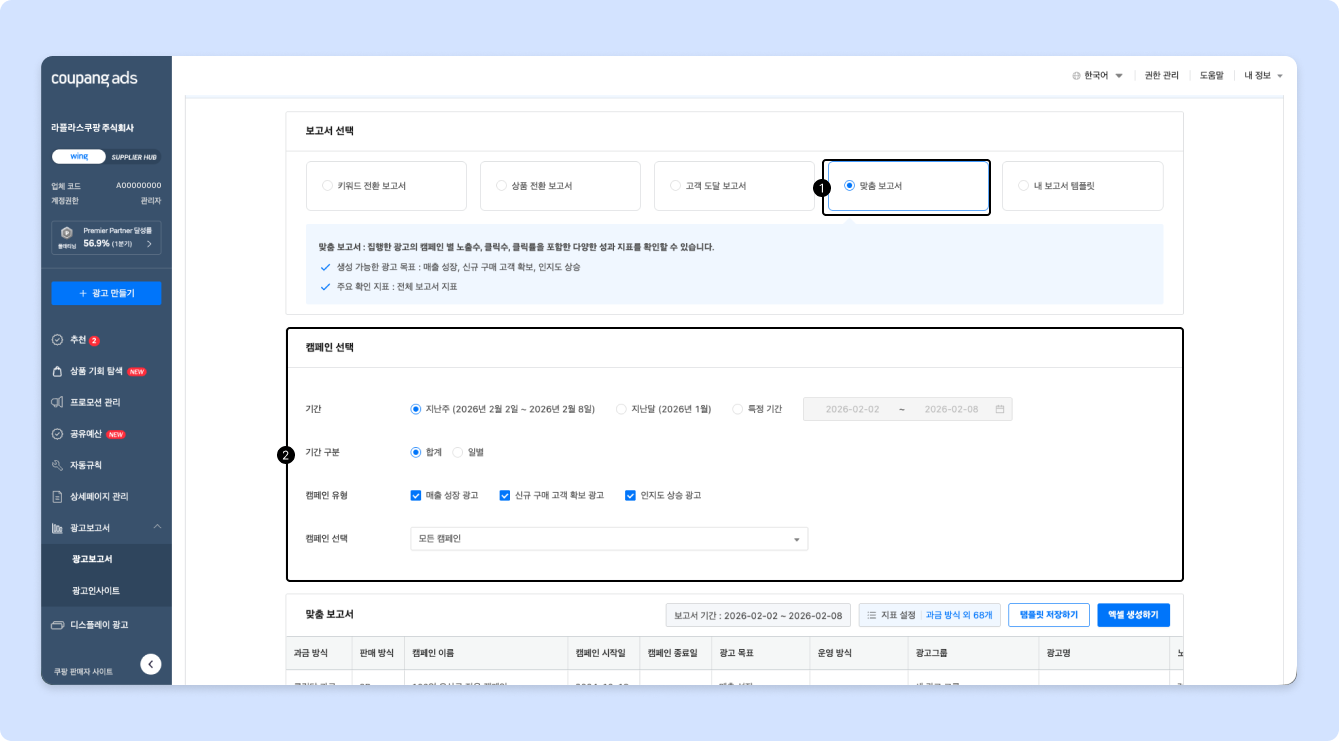Open 광고인사이트 in the sidebar submenu
The width and height of the screenshot is (1339, 741).
[96, 590]
